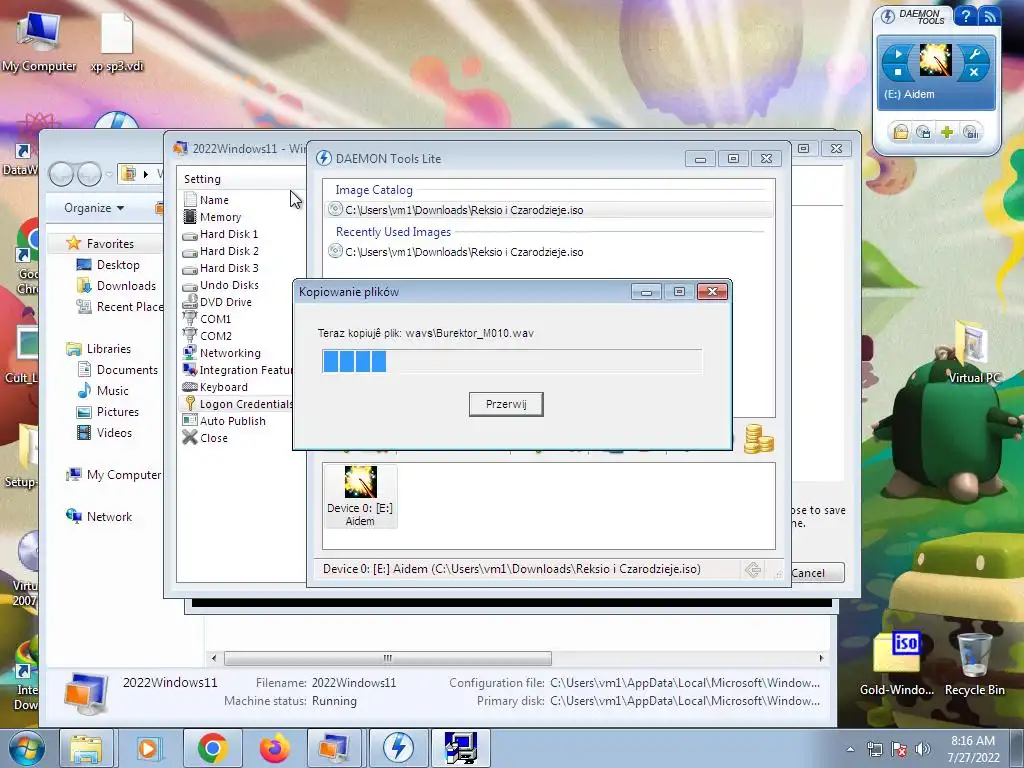Click the make-disc-image icon in gadget

click(x=923, y=133)
